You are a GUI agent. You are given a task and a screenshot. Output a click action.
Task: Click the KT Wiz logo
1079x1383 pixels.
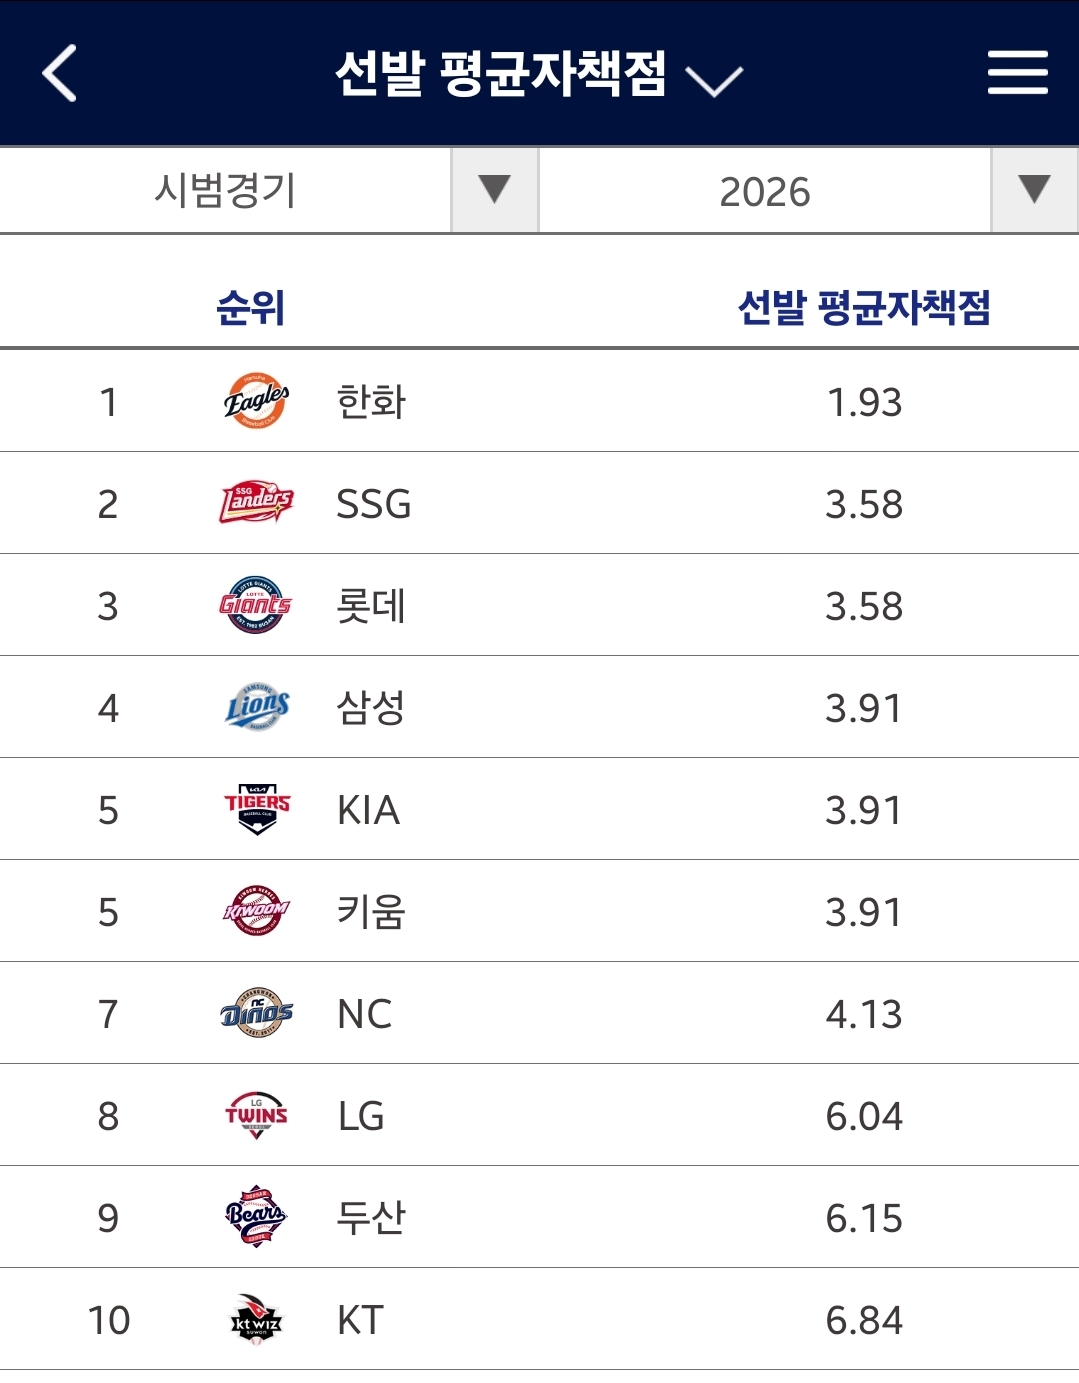tap(256, 1320)
